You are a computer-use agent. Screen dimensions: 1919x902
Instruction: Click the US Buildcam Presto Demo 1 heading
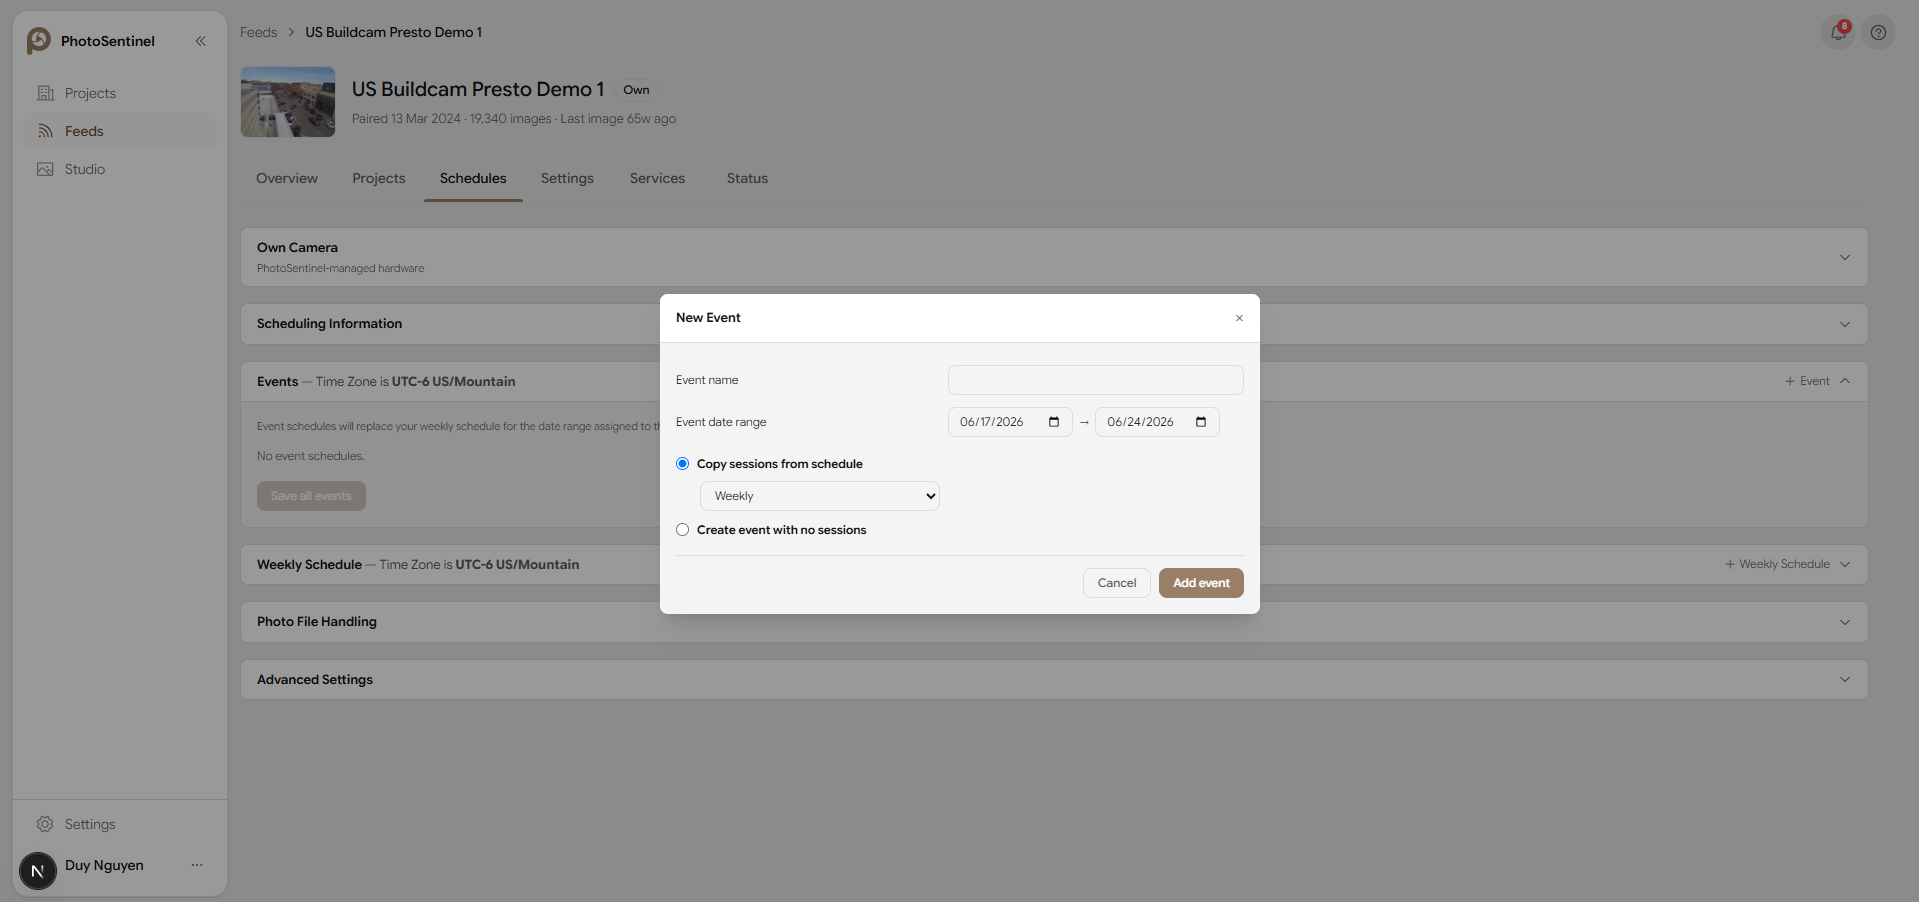pos(478,89)
